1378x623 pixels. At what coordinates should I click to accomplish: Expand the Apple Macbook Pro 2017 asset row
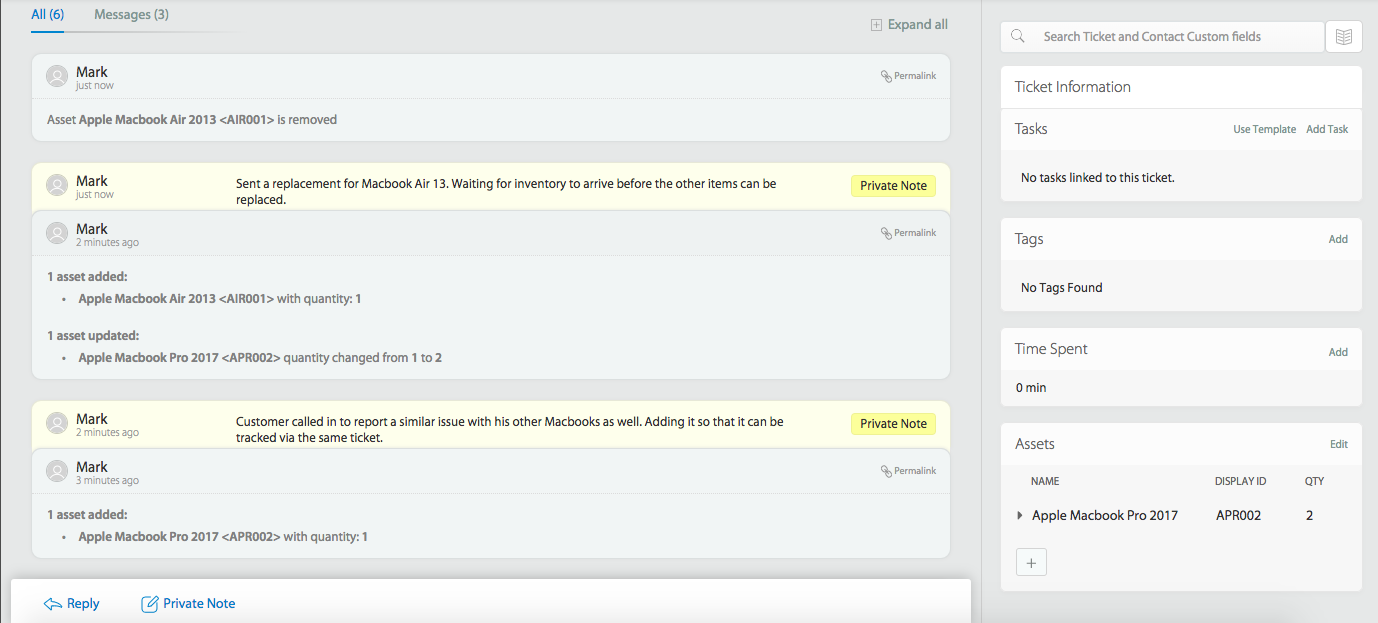[x=1020, y=516]
